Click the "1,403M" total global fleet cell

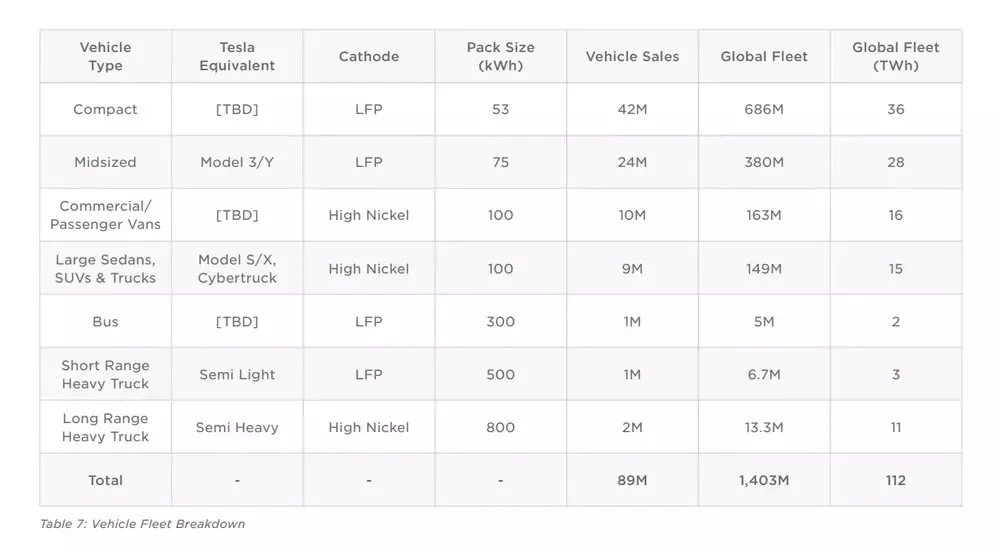point(764,480)
